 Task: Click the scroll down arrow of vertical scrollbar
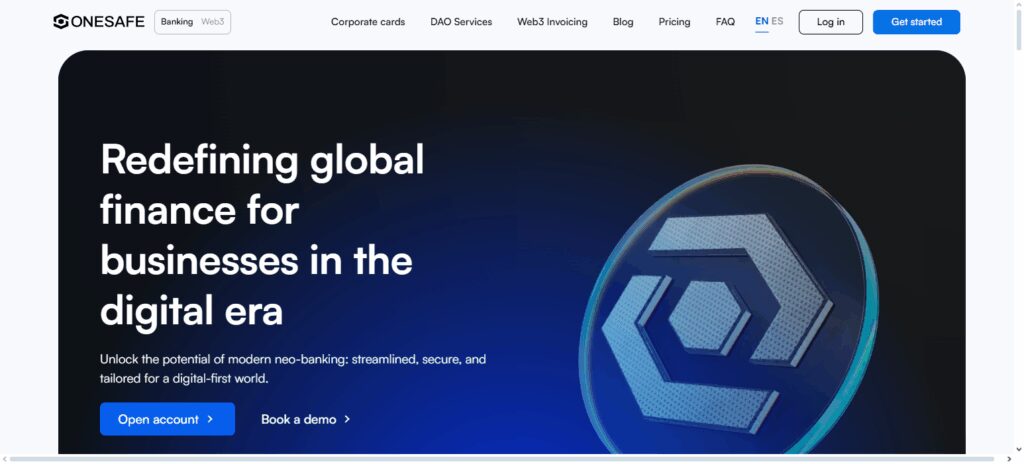pyautogui.click(x=1018, y=450)
